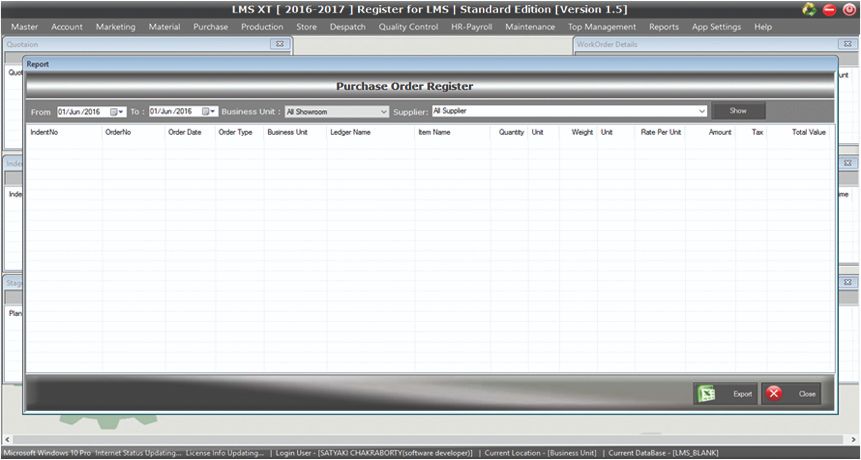The height and width of the screenshot is (460, 861).
Task: Close the WorkOrder Details window
Action: (847, 44)
